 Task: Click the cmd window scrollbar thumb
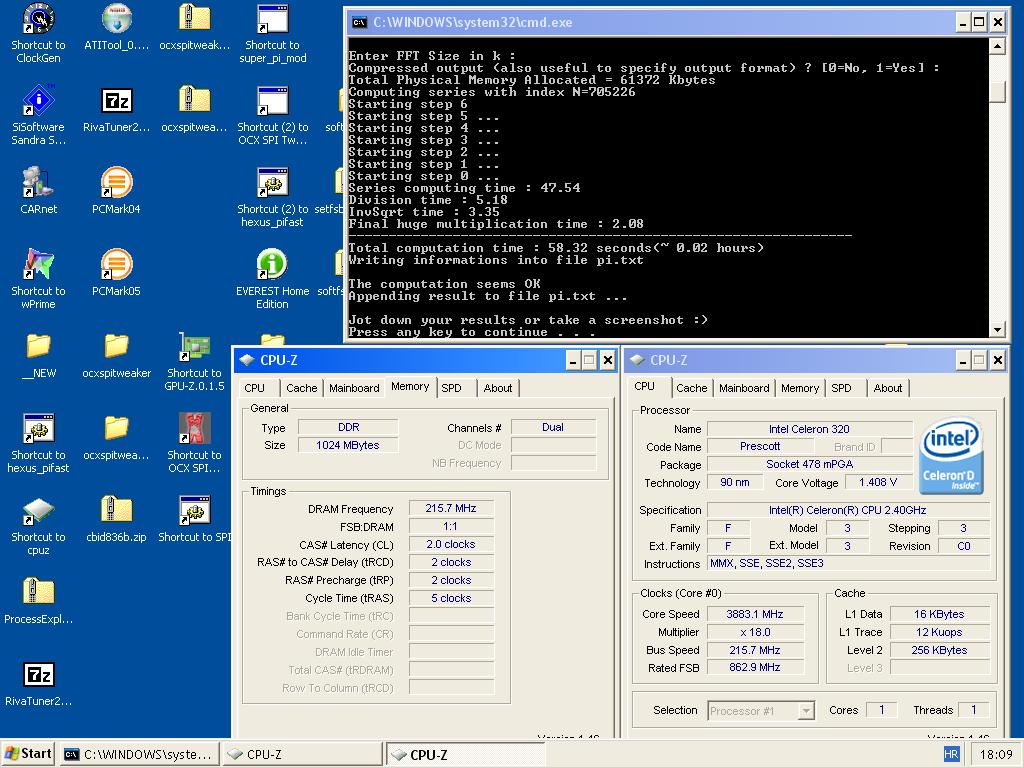(x=997, y=91)
